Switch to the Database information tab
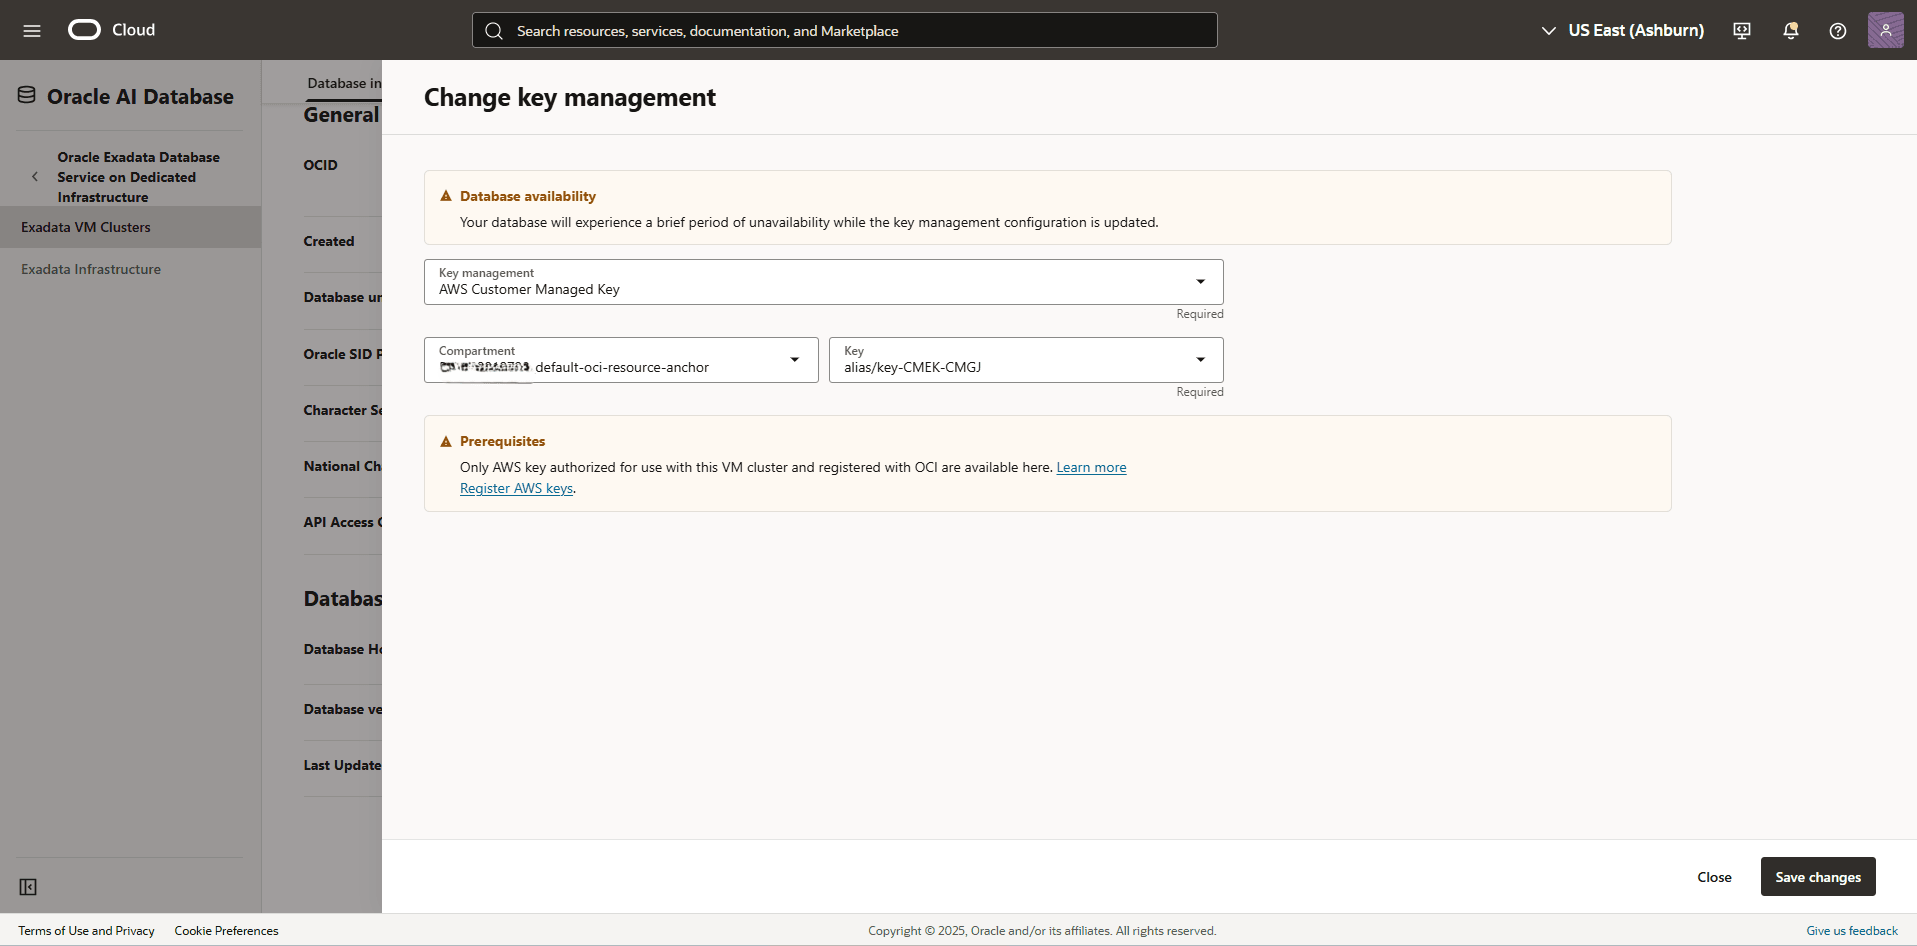This screenshot has width=1917, height=946. pyautogui.click(x=343, y=83)
